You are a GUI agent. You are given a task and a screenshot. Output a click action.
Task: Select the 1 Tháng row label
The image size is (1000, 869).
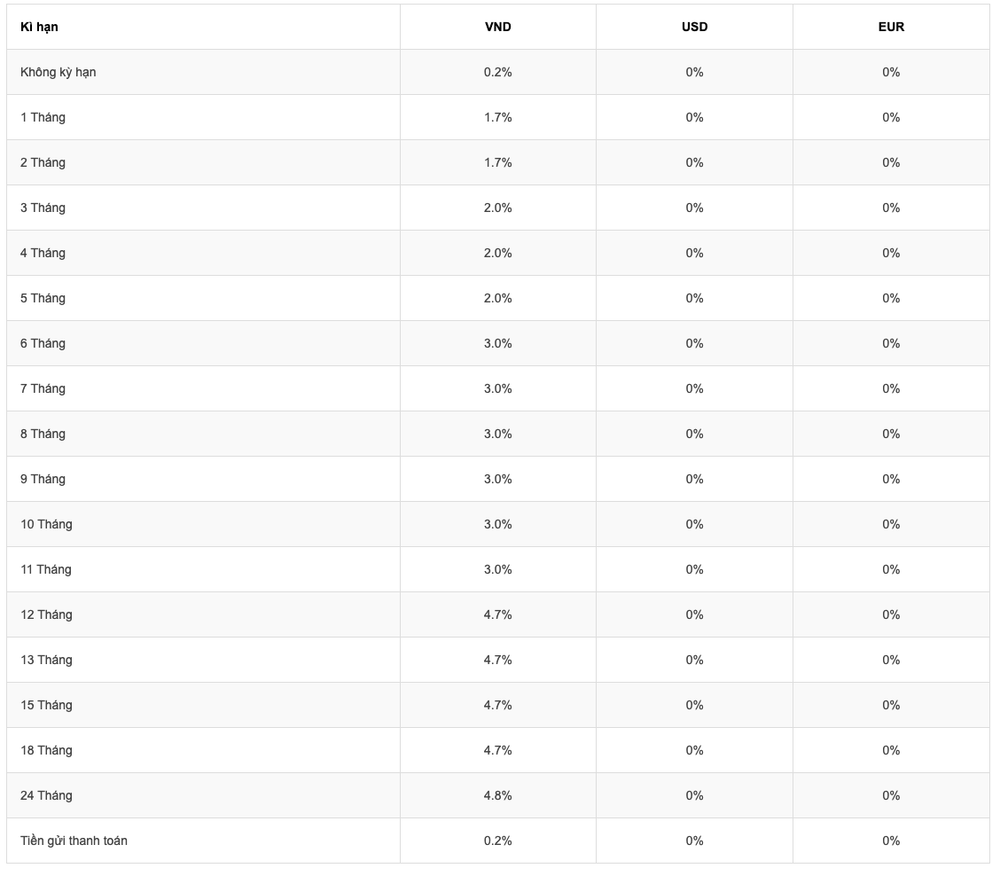(43, 117)
